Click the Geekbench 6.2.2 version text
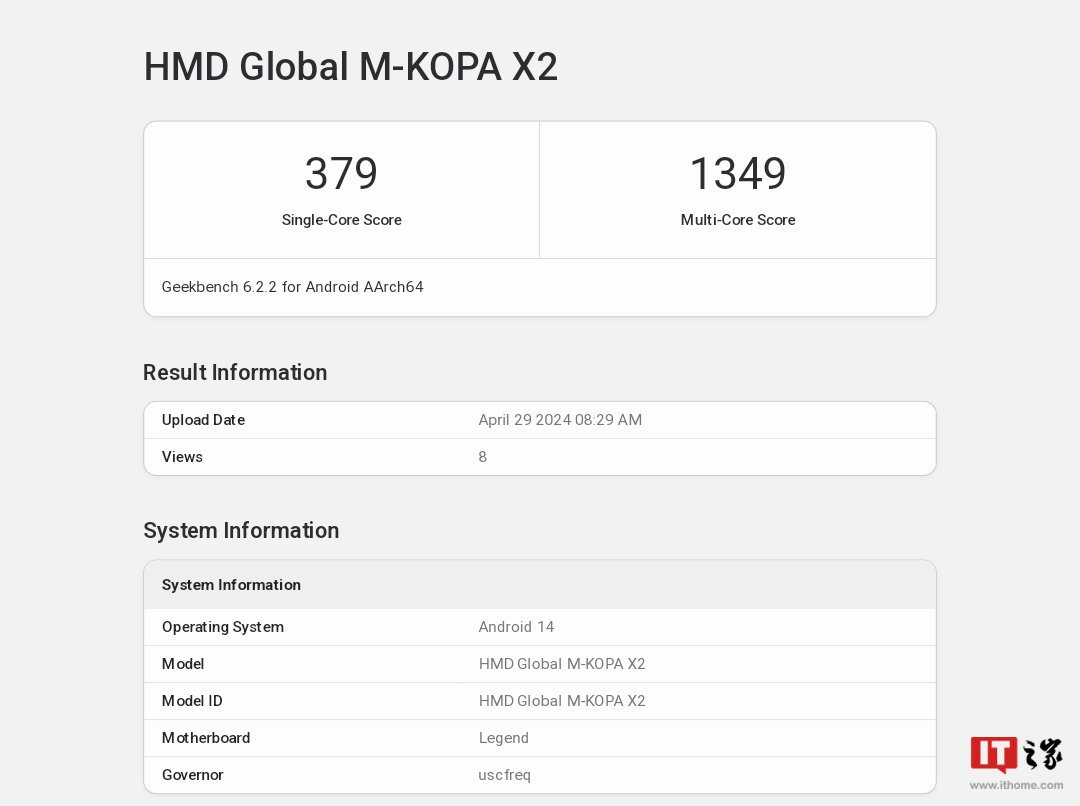The image size is (1080, 806). (x=293, y=287)
